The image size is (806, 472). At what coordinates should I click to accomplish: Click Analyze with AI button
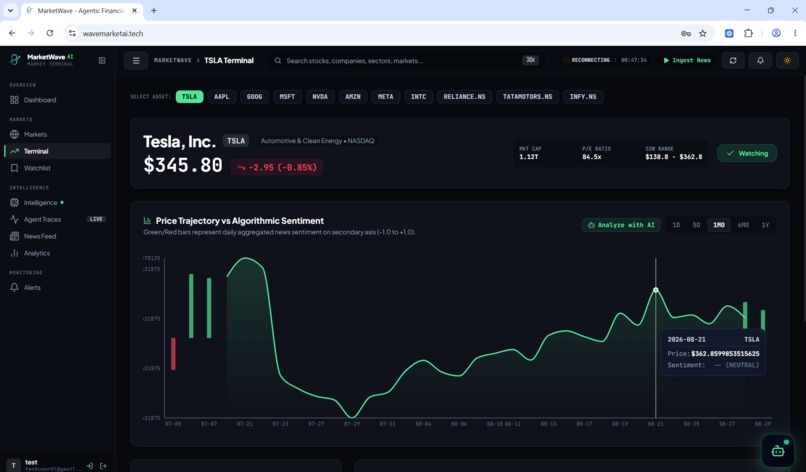coord(621,225)
